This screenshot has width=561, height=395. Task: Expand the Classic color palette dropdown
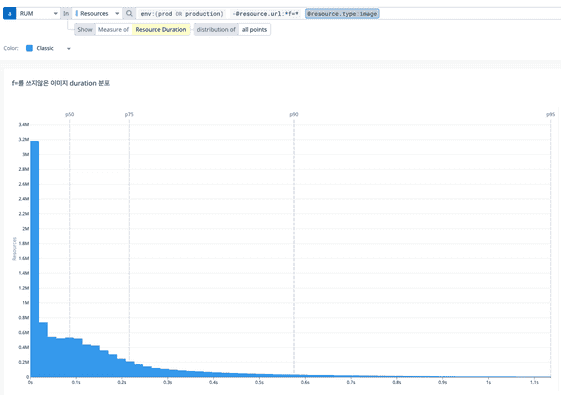click(69, 49)
